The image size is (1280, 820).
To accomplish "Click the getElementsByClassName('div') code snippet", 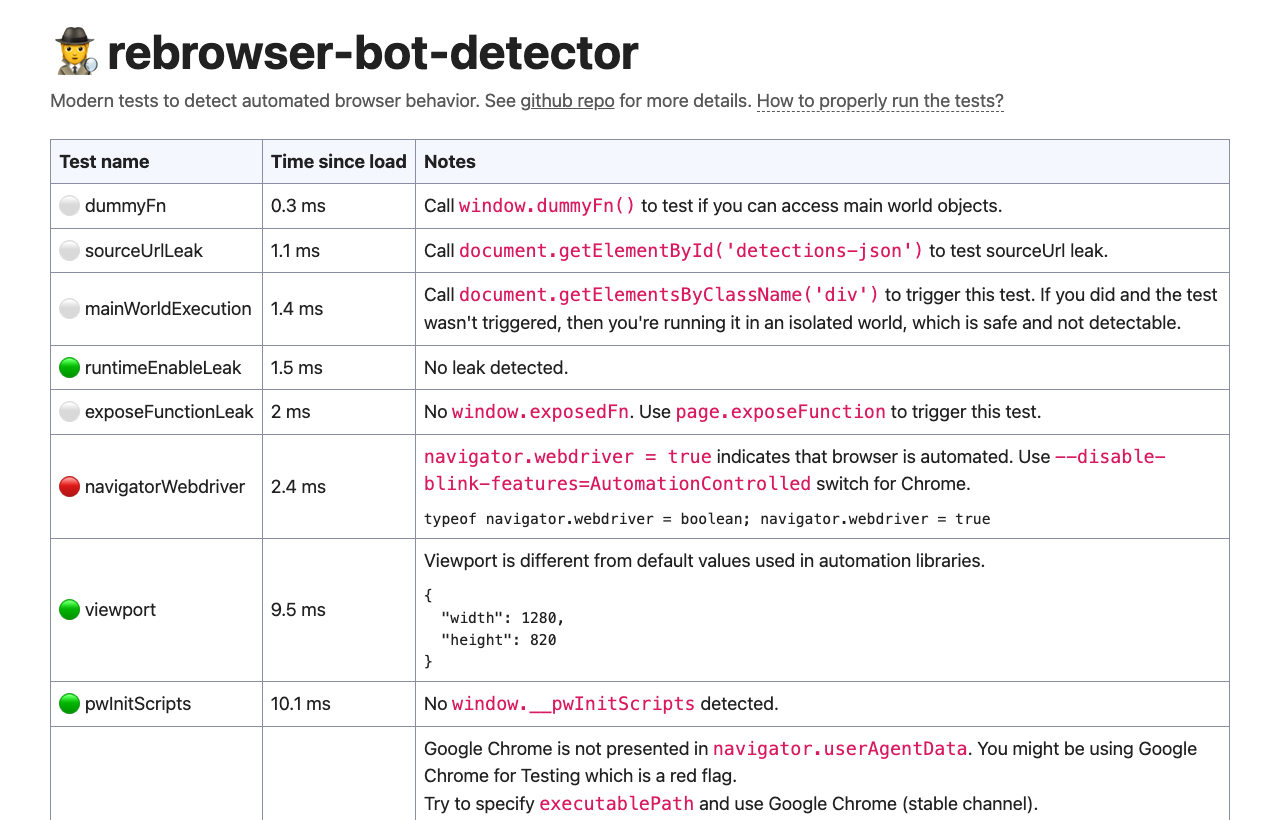I will pyautogui.click(x=669, y=295).
